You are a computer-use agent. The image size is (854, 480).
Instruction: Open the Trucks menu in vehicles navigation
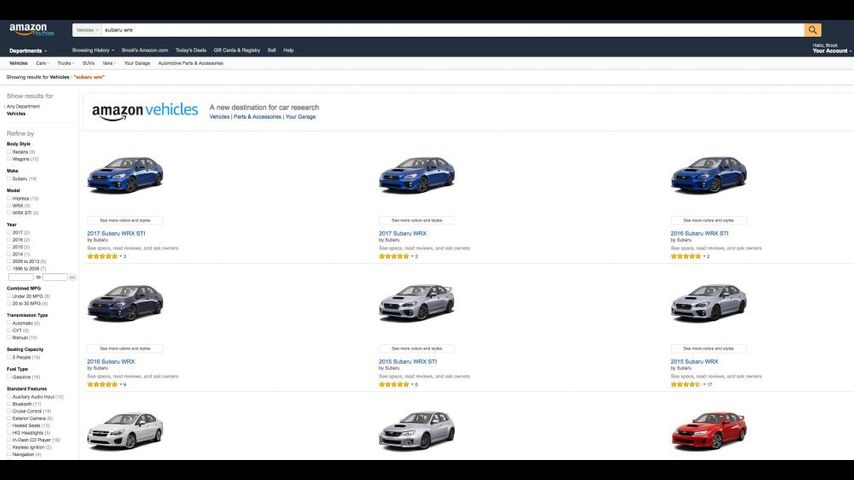tap(65, 63)
